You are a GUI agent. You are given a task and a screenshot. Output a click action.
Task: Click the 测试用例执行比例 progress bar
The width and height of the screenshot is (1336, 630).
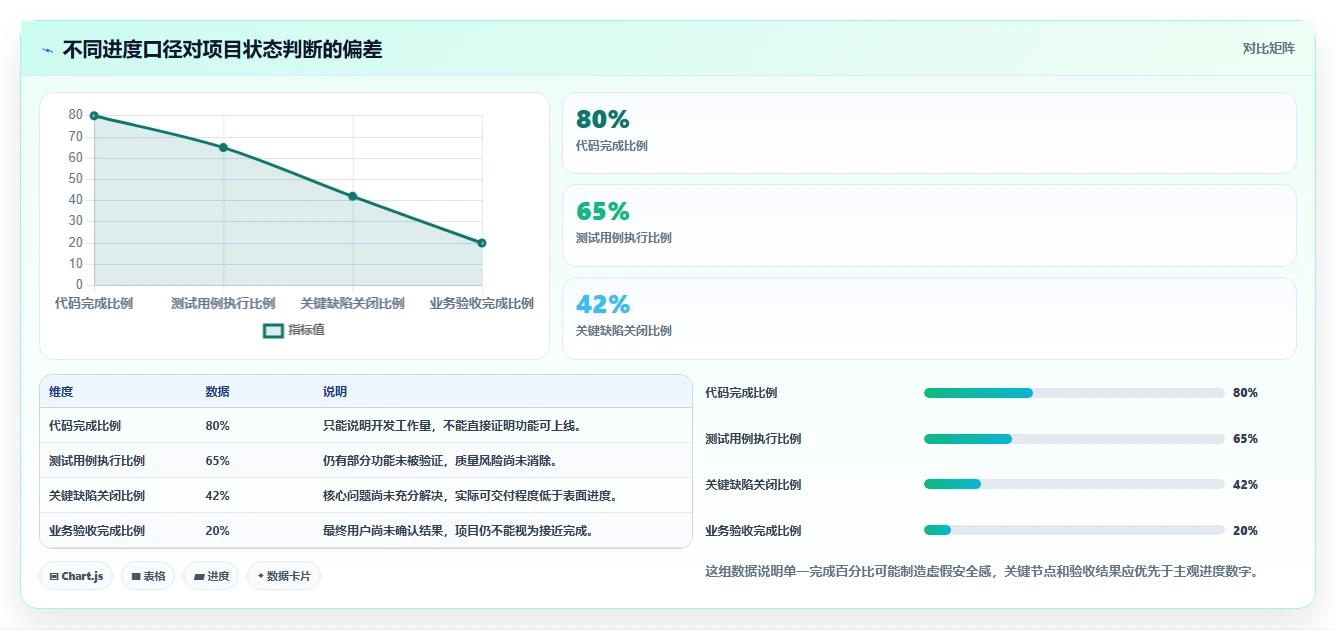tap(1074, 439)
